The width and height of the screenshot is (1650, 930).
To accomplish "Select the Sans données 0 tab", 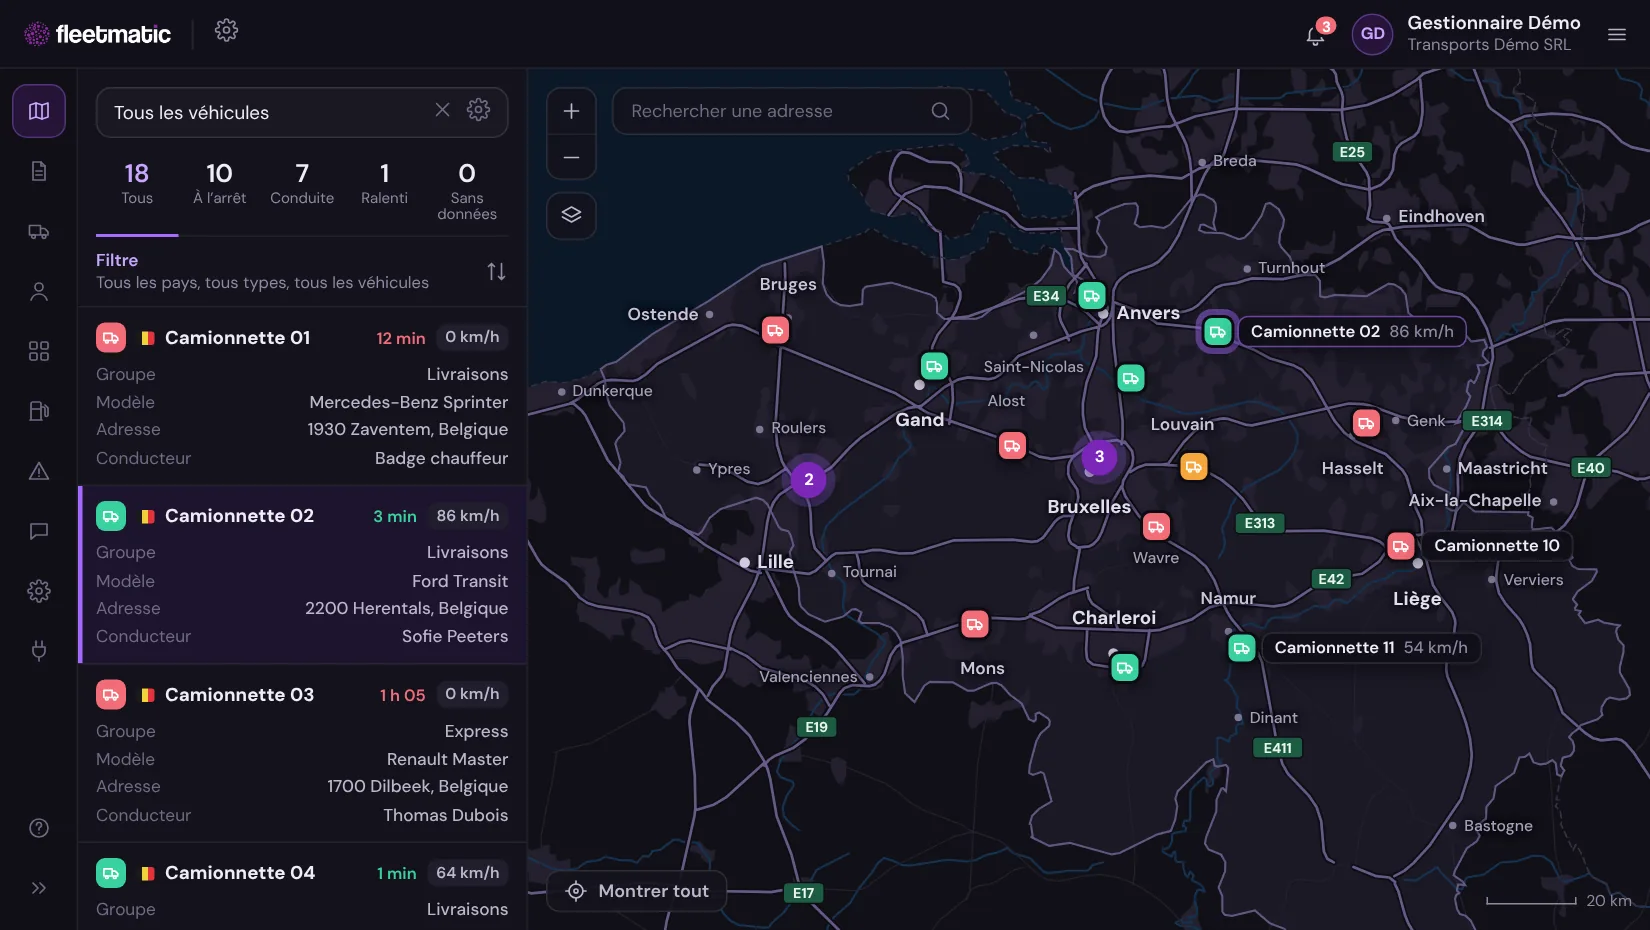I will (x=467, y=192).
